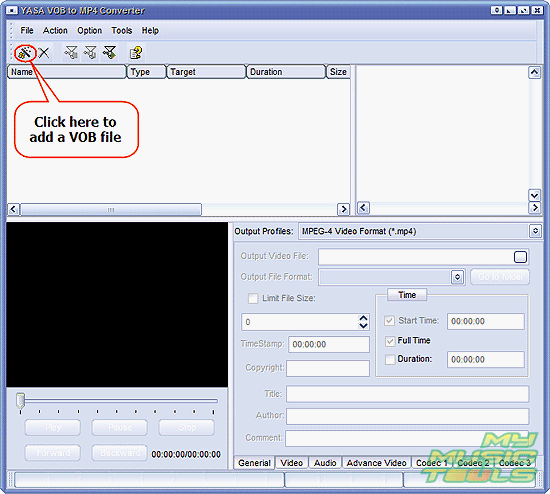The width and height of the screenshot is (550, 494).
Task: Click the video position slider thumb
Action: 21,401
